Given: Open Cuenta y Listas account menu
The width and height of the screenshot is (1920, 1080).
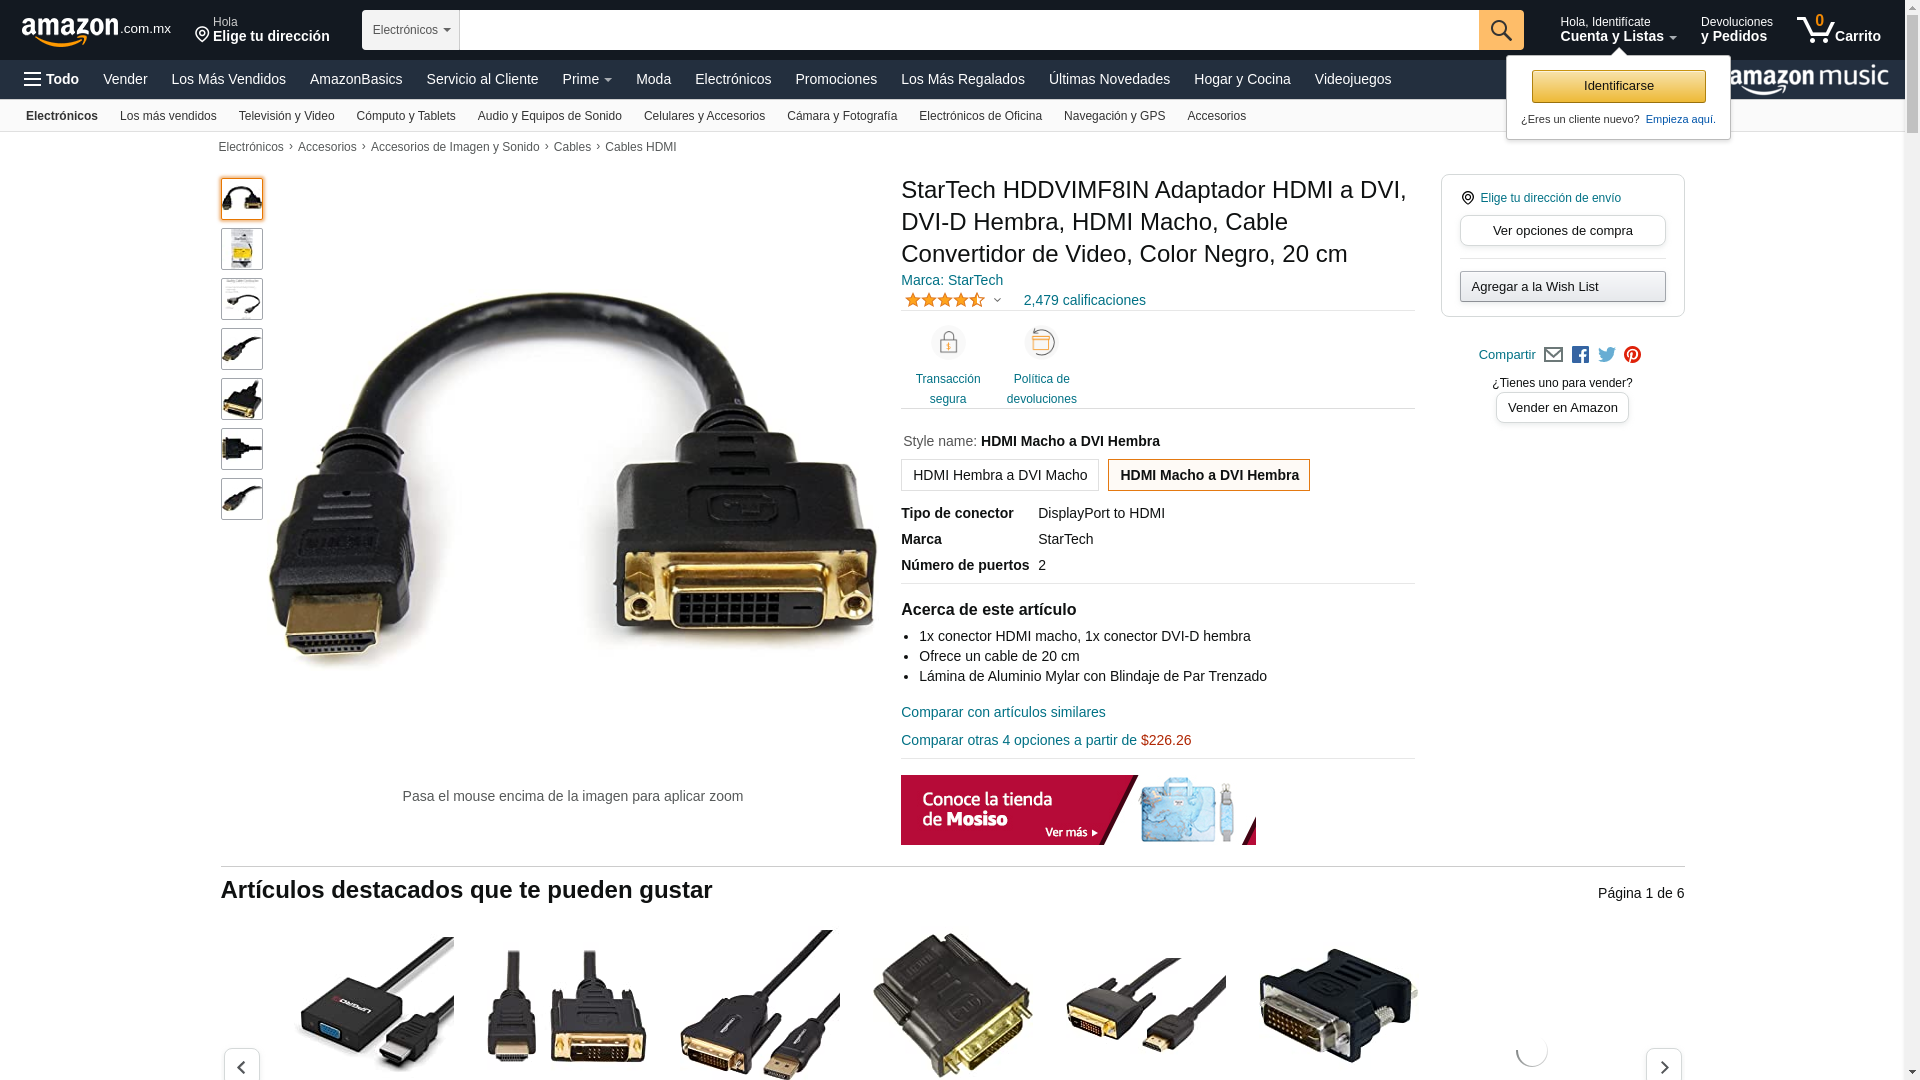Looking at the screenshot, I should 1618,30.
